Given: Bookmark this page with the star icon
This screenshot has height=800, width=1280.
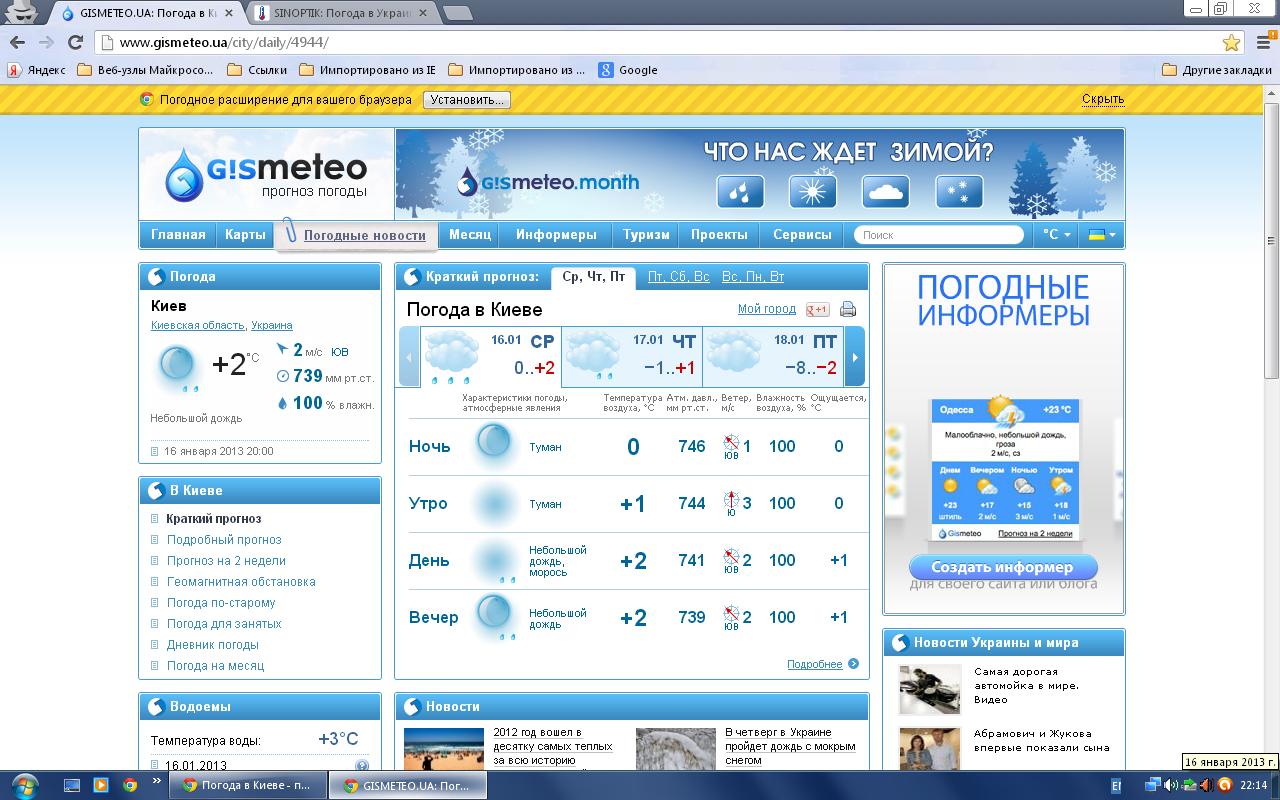Looking at the screenshot, I should 1232,42.
